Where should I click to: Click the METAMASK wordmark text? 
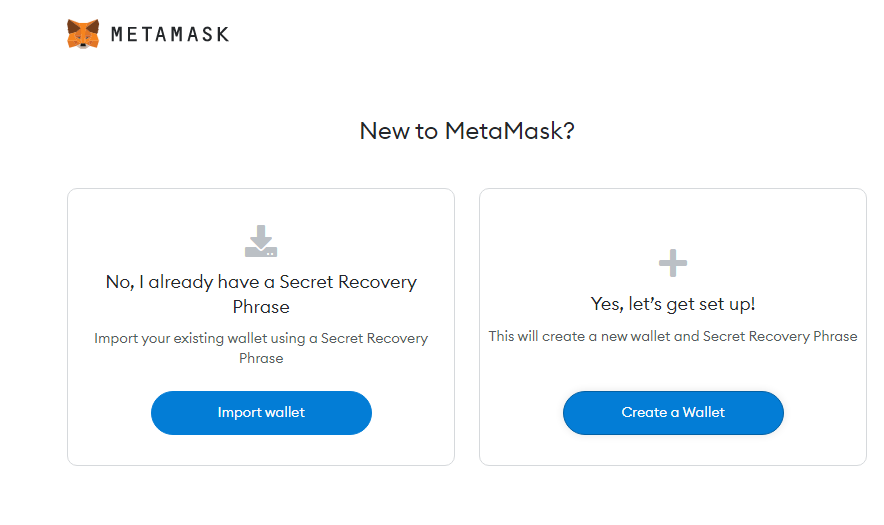point(170,34)
